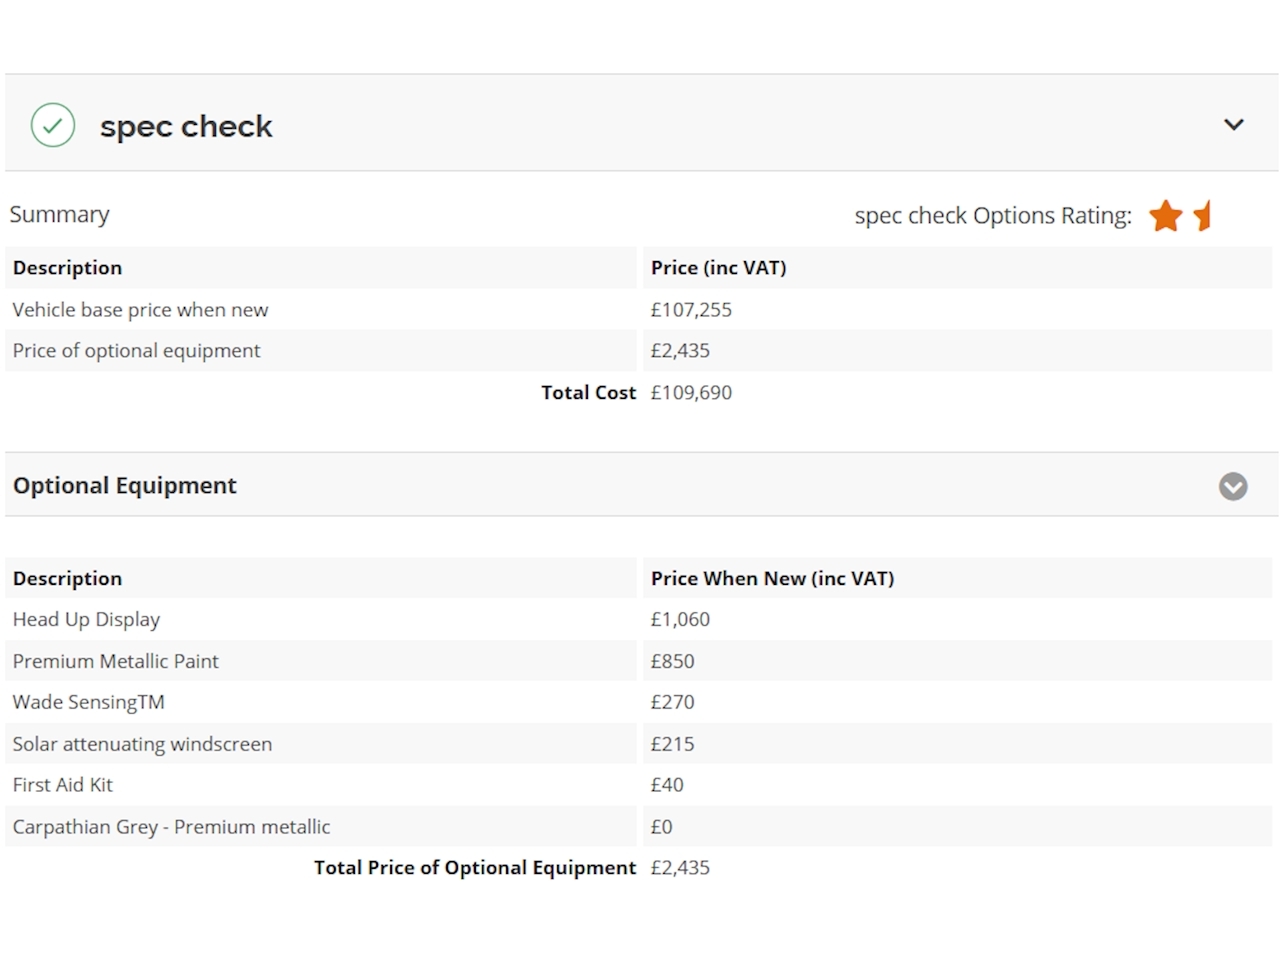
Task: Collapse the Optional Equipment section arrow
Action: (x=1233, y=486)
